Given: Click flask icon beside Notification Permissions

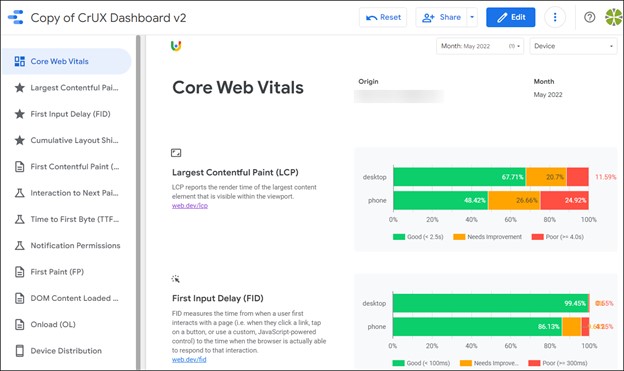Looking at the screenshot, I should coord(20,245).
